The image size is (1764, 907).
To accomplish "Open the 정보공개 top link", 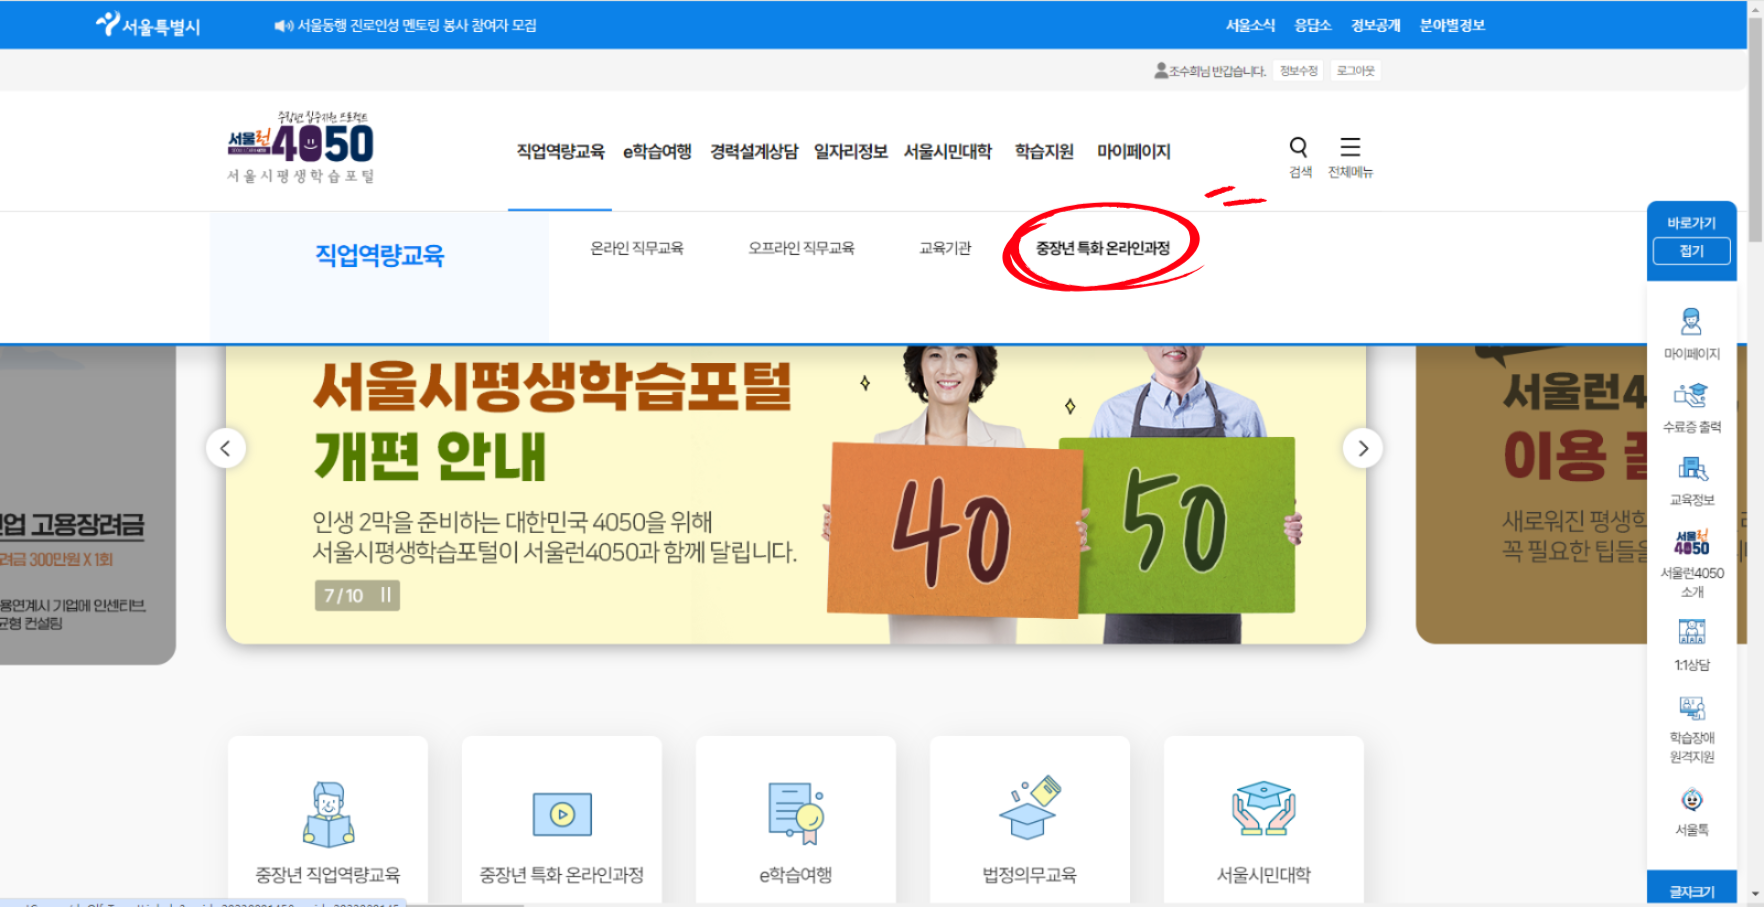I will click(x=1376, y=25).
